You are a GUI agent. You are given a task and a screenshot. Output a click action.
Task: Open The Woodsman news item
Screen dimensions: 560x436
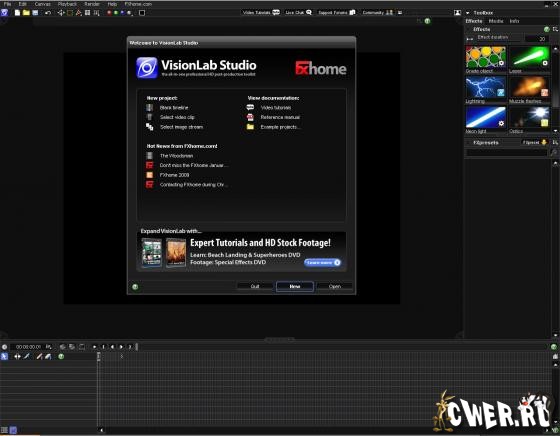click(x=176, y=156)
